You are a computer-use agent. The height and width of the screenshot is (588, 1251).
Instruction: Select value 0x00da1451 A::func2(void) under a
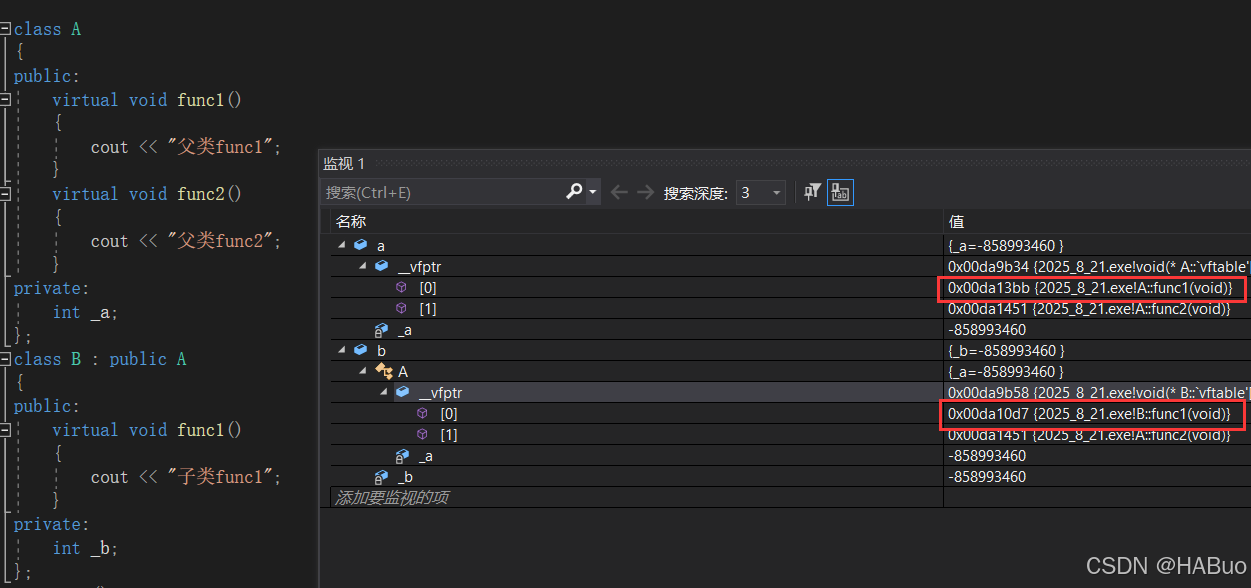tap(1089, 309)
